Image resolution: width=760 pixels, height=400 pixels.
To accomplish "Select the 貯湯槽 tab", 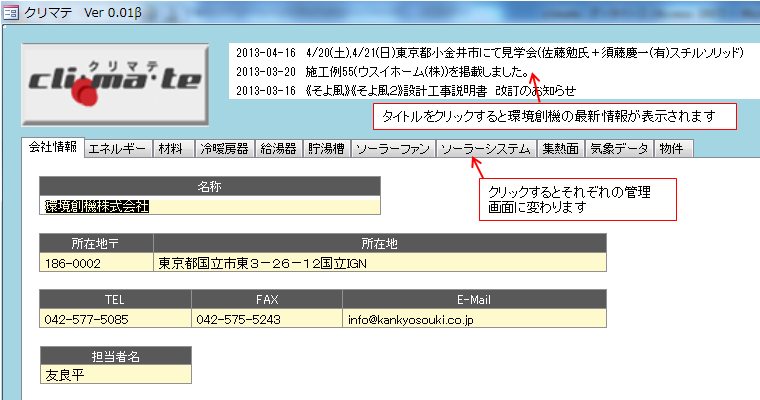I will (327, 149).
